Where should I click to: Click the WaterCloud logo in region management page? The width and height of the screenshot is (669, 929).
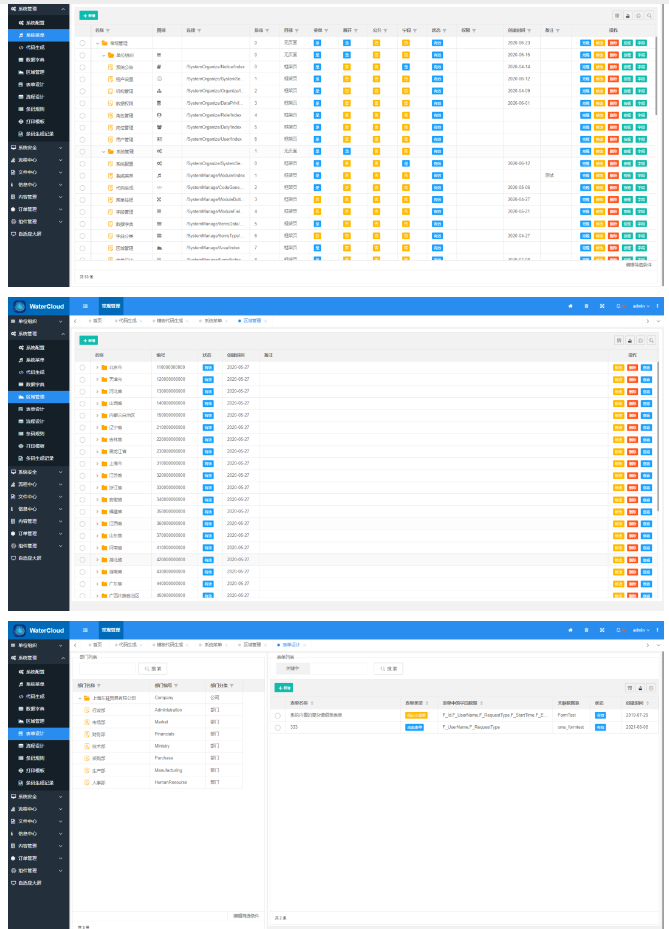click(x=39, y=306)
